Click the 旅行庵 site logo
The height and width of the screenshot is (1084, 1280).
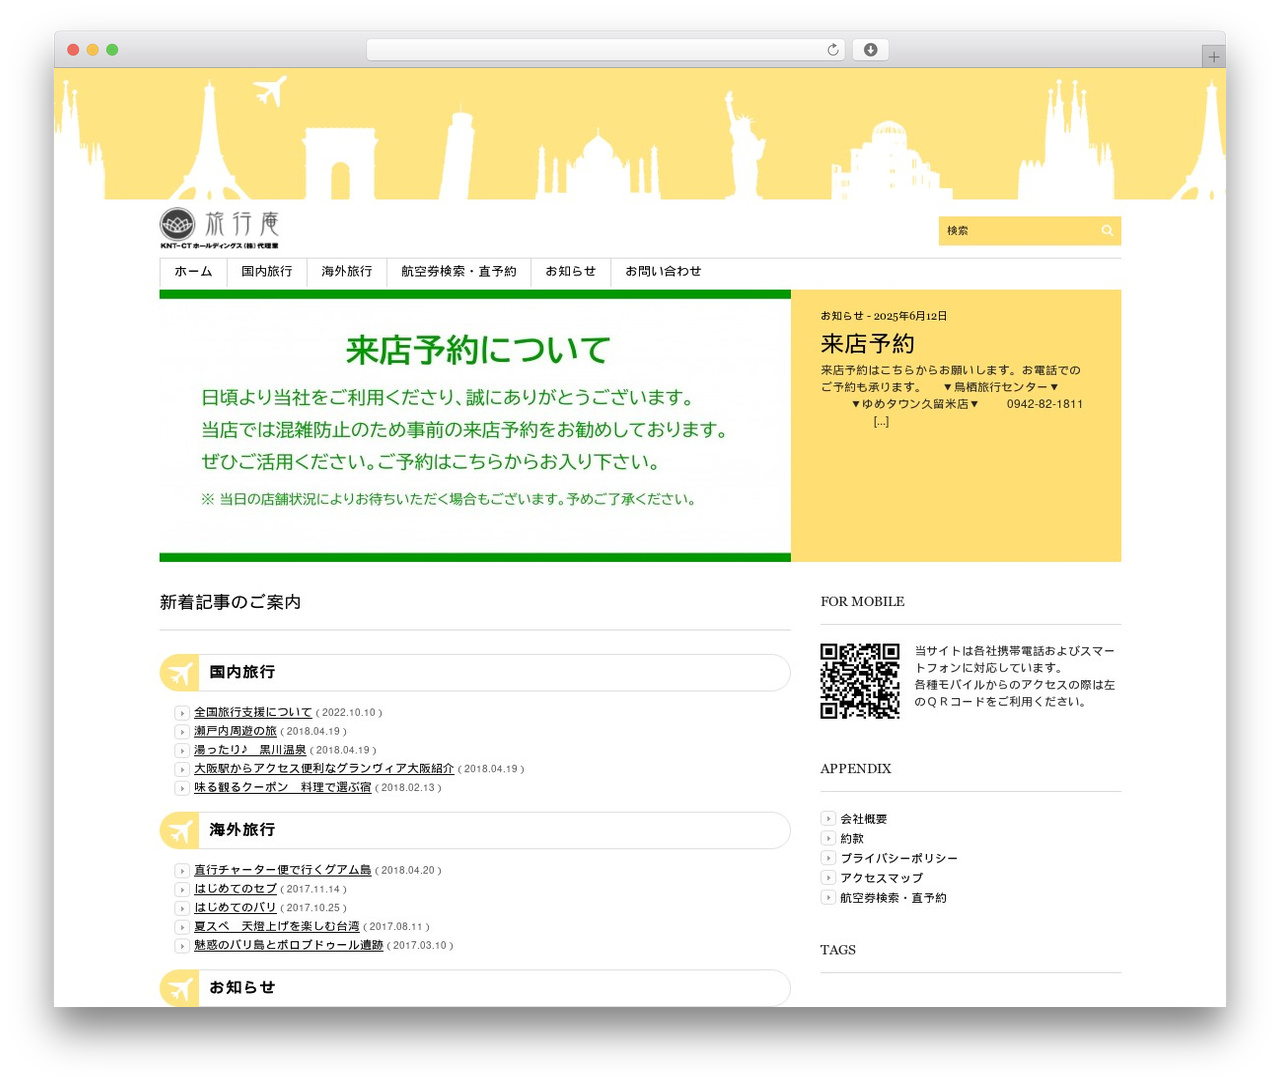click(219, 229)
